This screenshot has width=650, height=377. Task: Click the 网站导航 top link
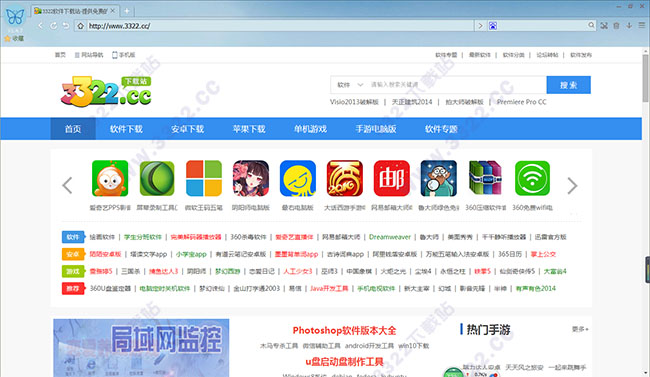[x=89, y=55]
